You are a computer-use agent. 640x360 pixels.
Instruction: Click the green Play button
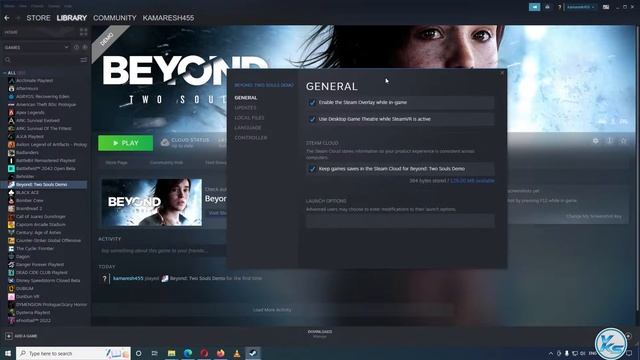[126, 143]
